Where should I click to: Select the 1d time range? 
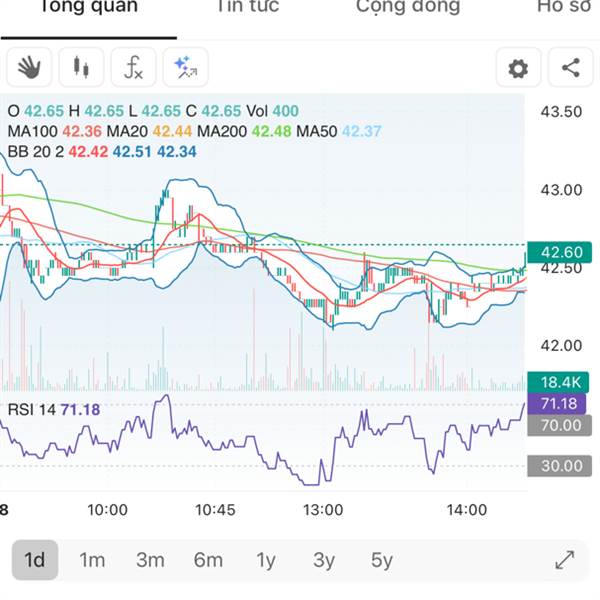35,560
